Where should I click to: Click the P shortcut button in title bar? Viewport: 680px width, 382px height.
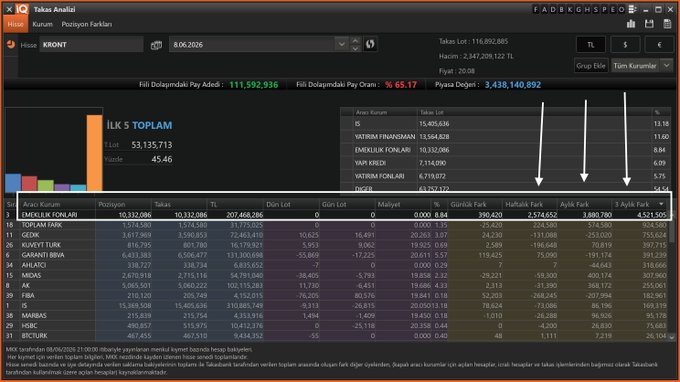click(x=604, y=9)
